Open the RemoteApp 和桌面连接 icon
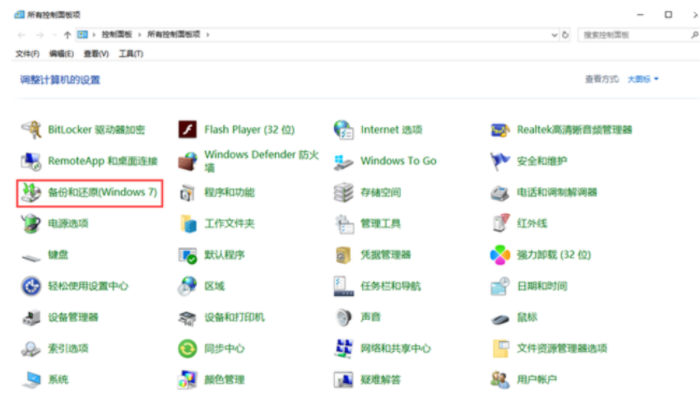Viewport: 700px width, 400px height. [x=31, y=161]
